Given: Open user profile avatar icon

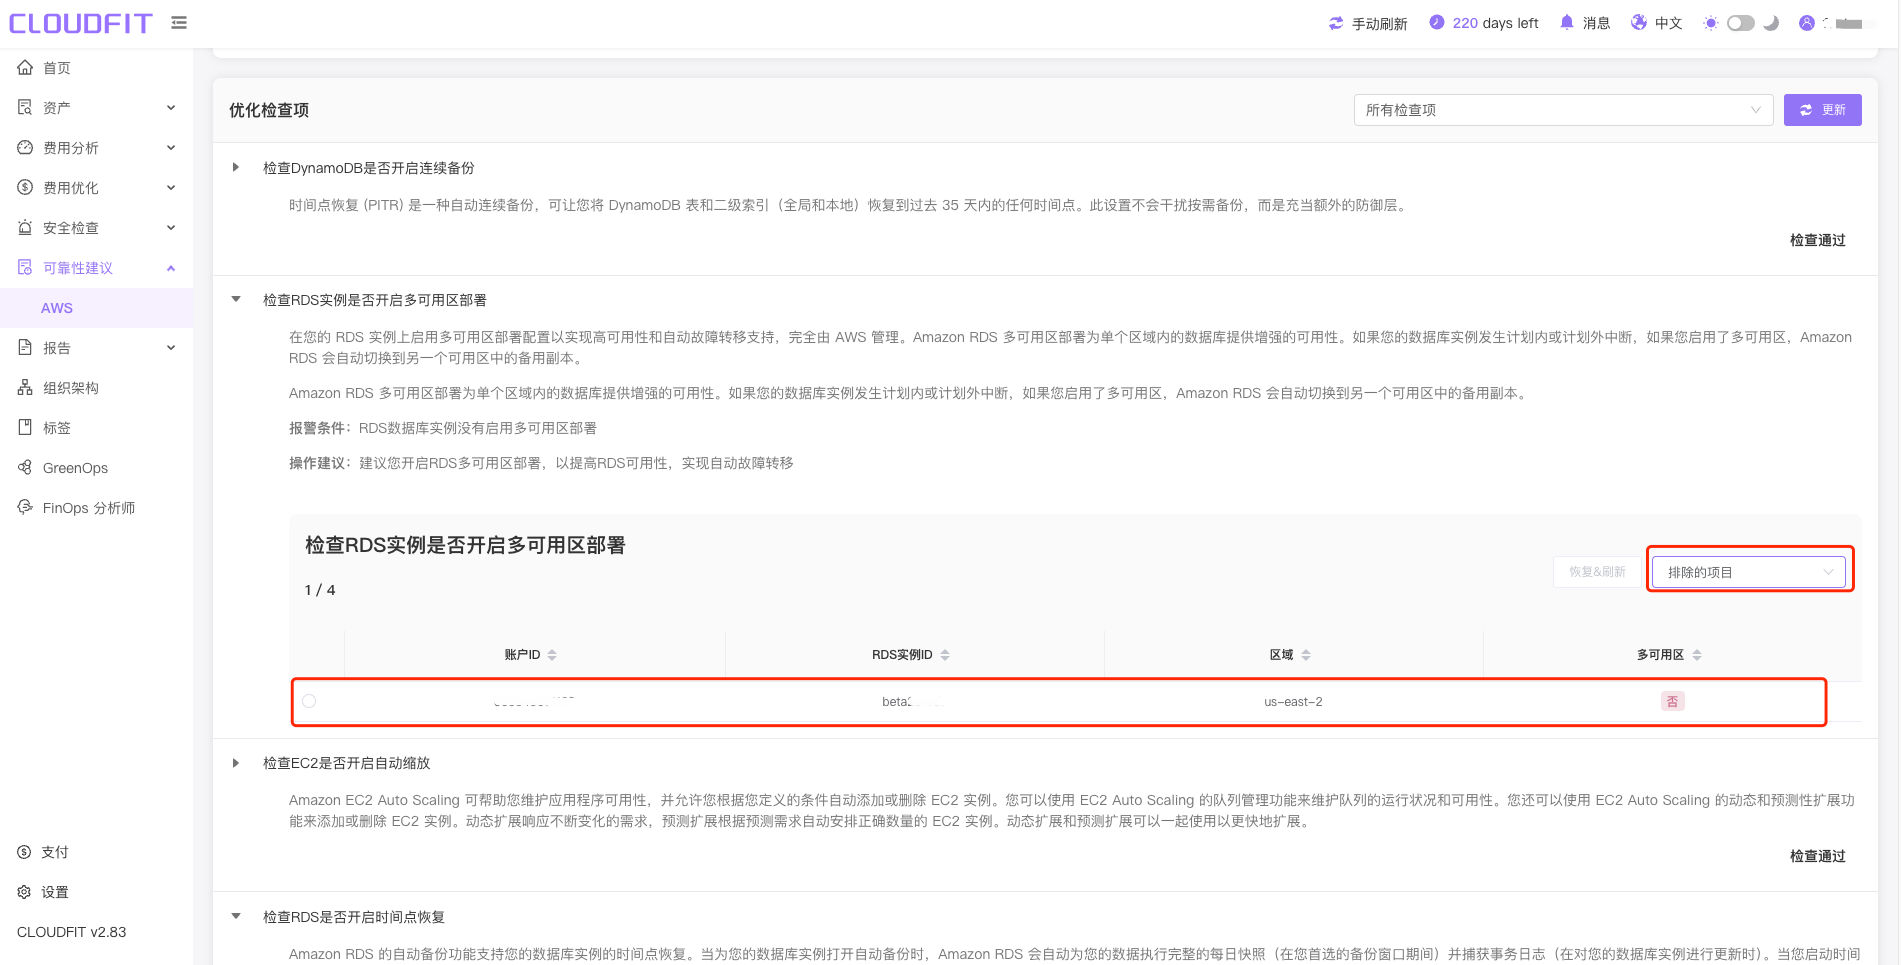Looking at the screenshot, I should click(1807, 23).
